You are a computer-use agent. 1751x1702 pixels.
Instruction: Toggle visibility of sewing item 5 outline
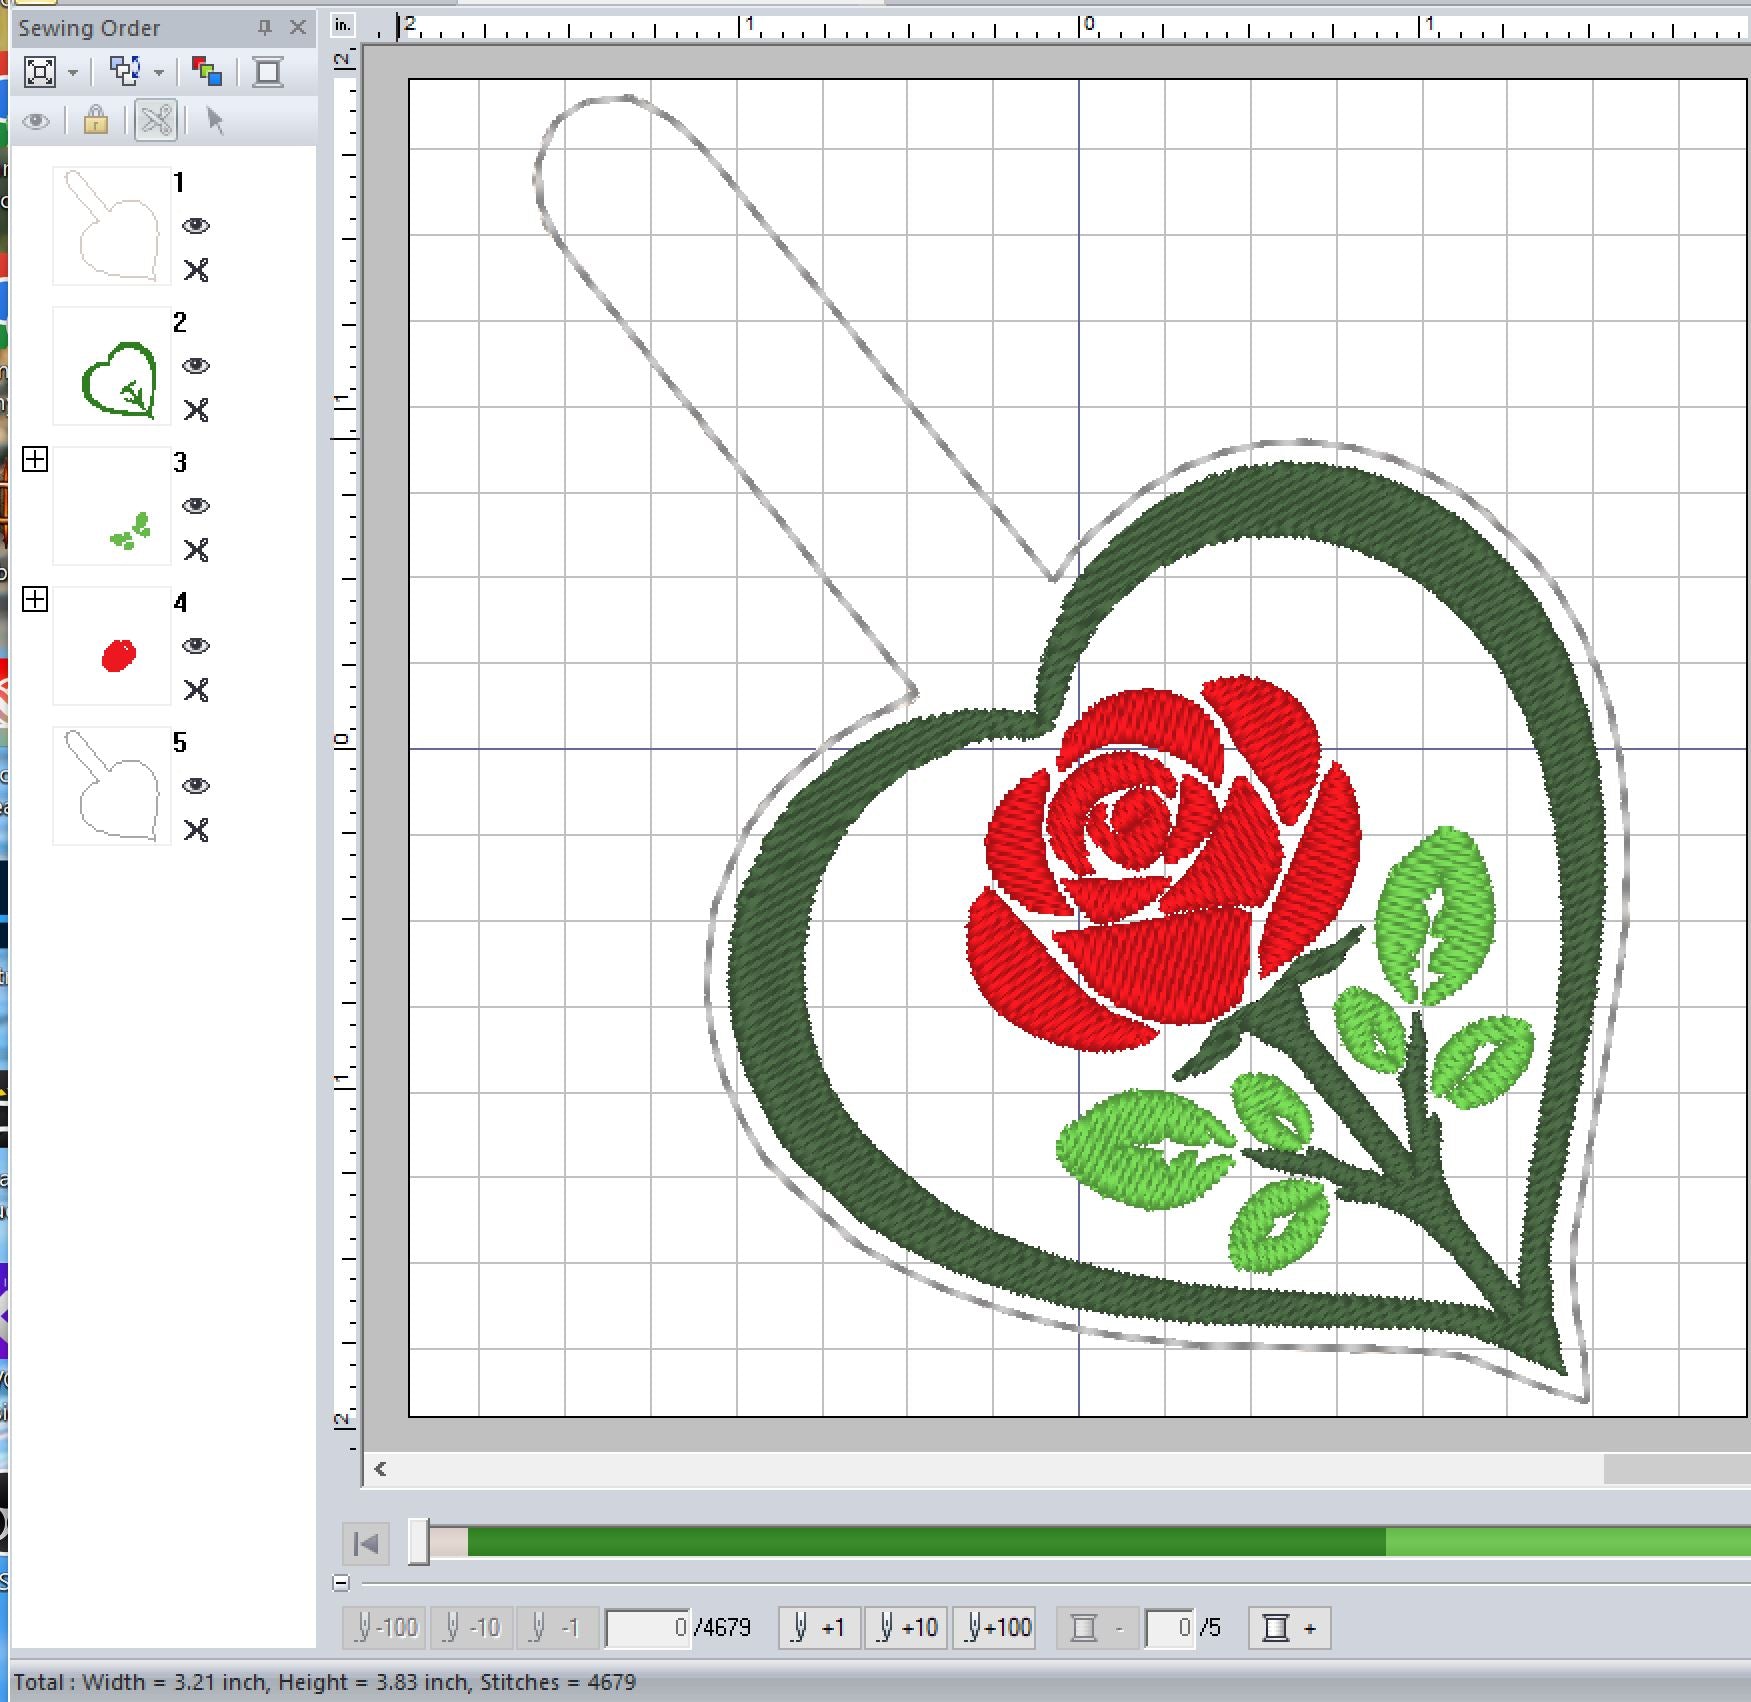[196, 786]
